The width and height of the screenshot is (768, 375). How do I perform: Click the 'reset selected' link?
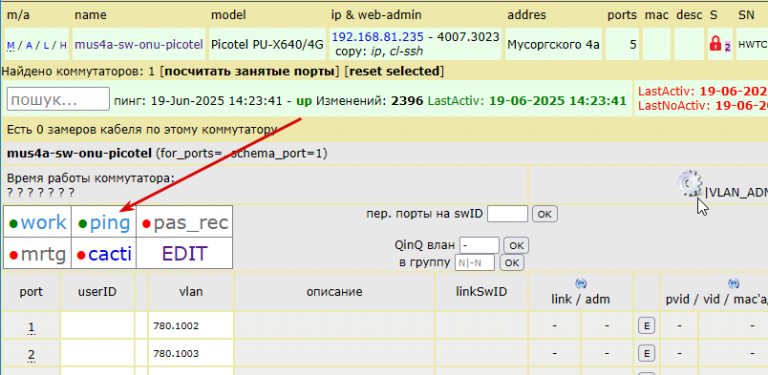pyautogui.click(x=394, y=71)
